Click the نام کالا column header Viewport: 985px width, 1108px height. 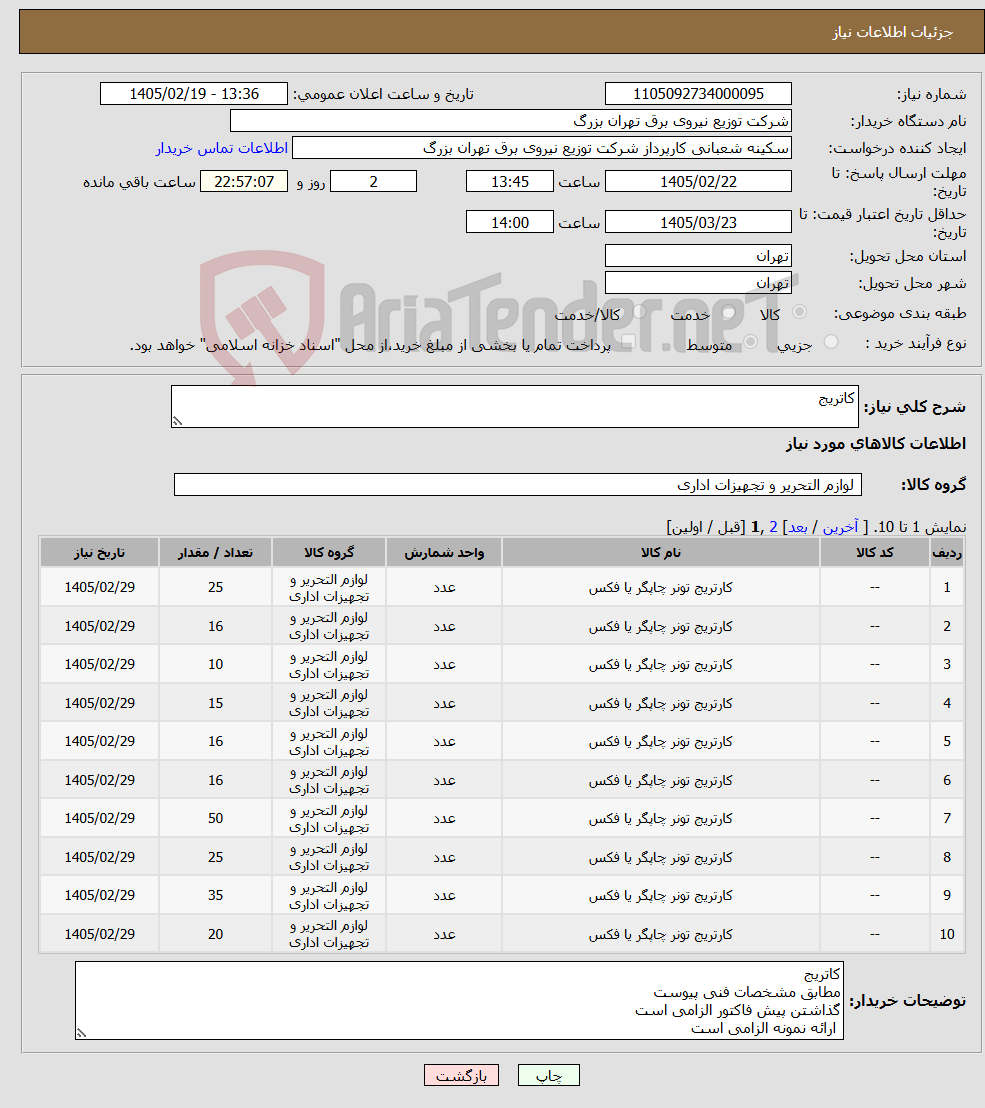tap(661, 553)
